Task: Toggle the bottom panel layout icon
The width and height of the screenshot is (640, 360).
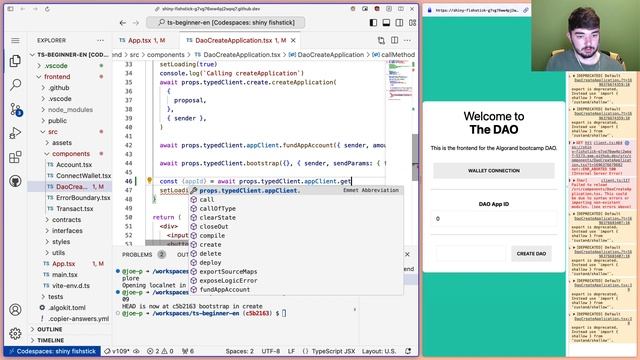Action: tap(386, 23)
